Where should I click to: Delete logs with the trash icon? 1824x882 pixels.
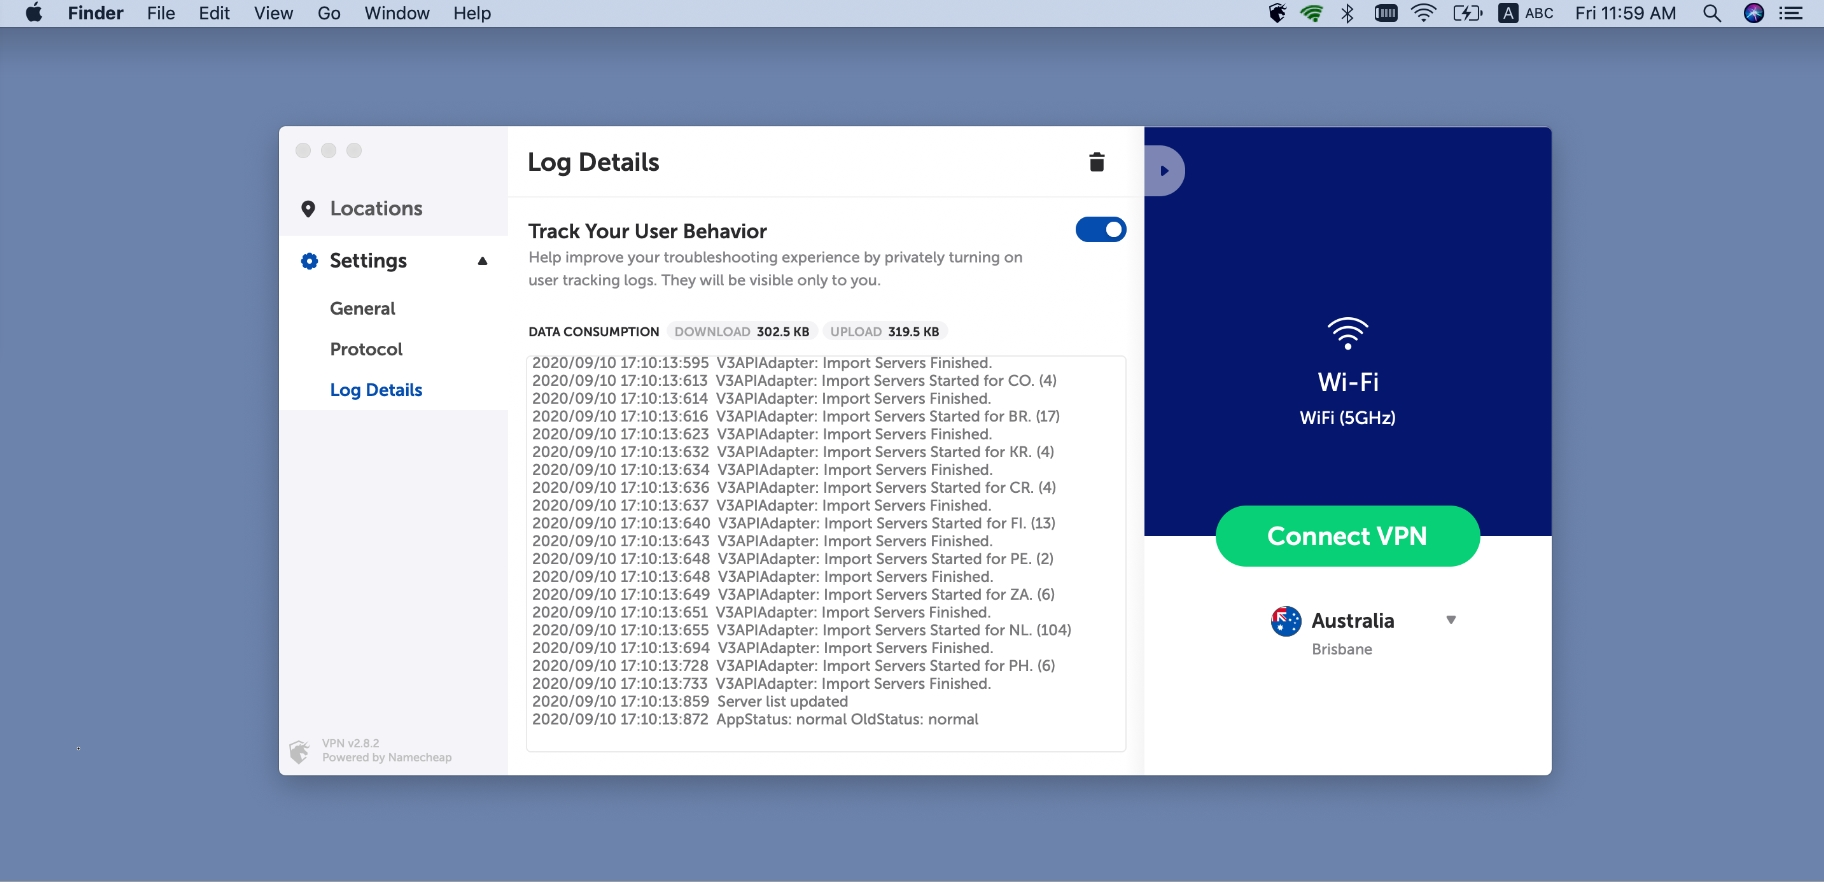tap(1097, 162)
